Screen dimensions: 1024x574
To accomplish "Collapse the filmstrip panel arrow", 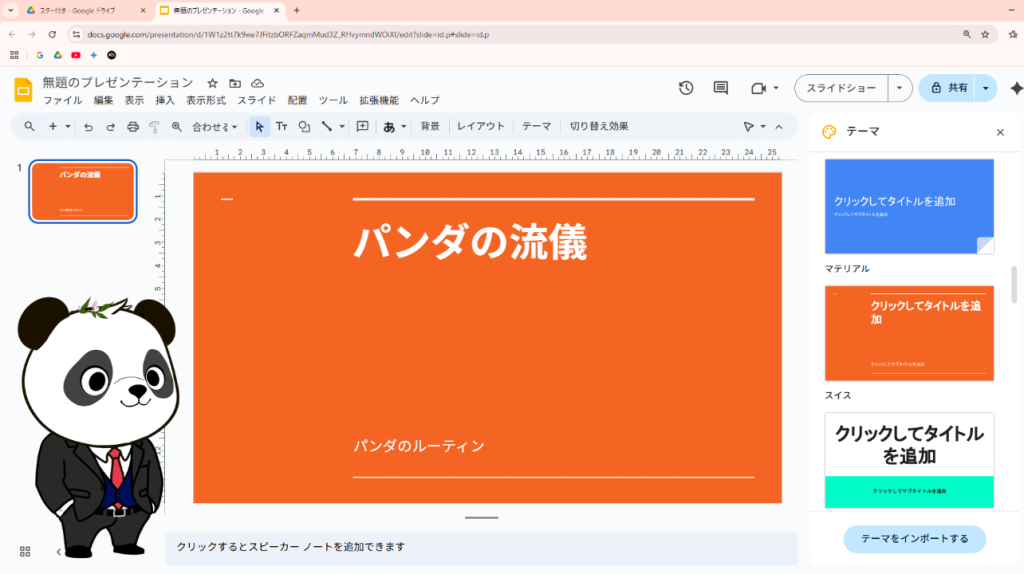I will click(59, 552).
